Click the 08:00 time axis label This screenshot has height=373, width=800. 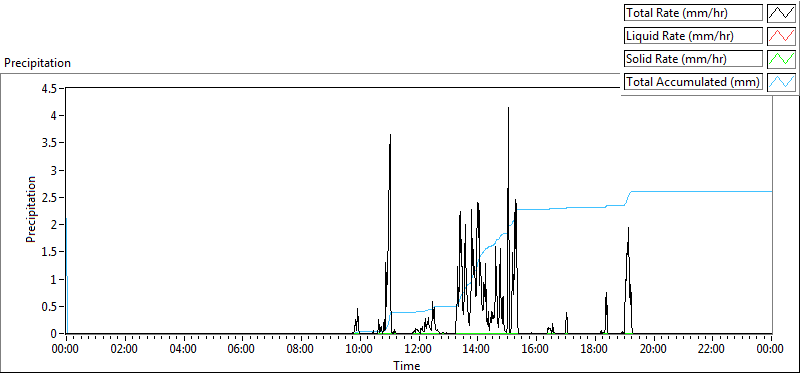click(x=301, y=349)
